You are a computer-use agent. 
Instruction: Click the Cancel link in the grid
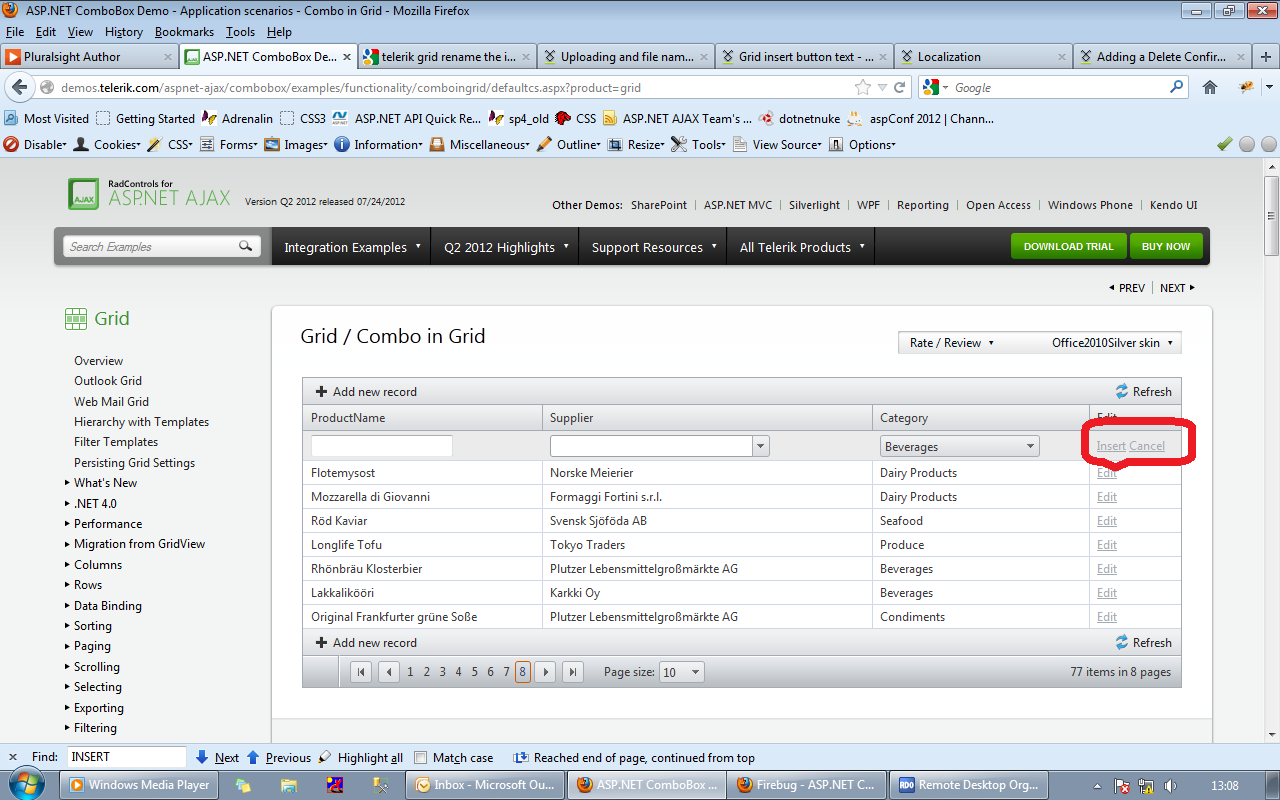1147,446
